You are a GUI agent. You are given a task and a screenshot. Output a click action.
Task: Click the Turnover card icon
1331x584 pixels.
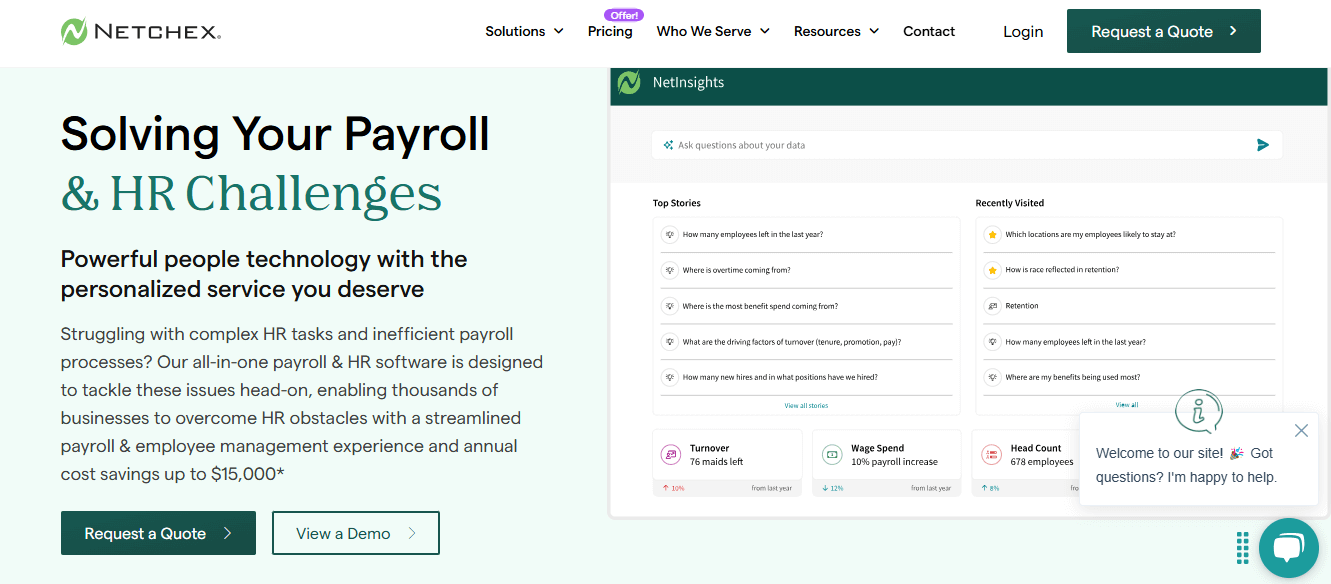[671, 455]
